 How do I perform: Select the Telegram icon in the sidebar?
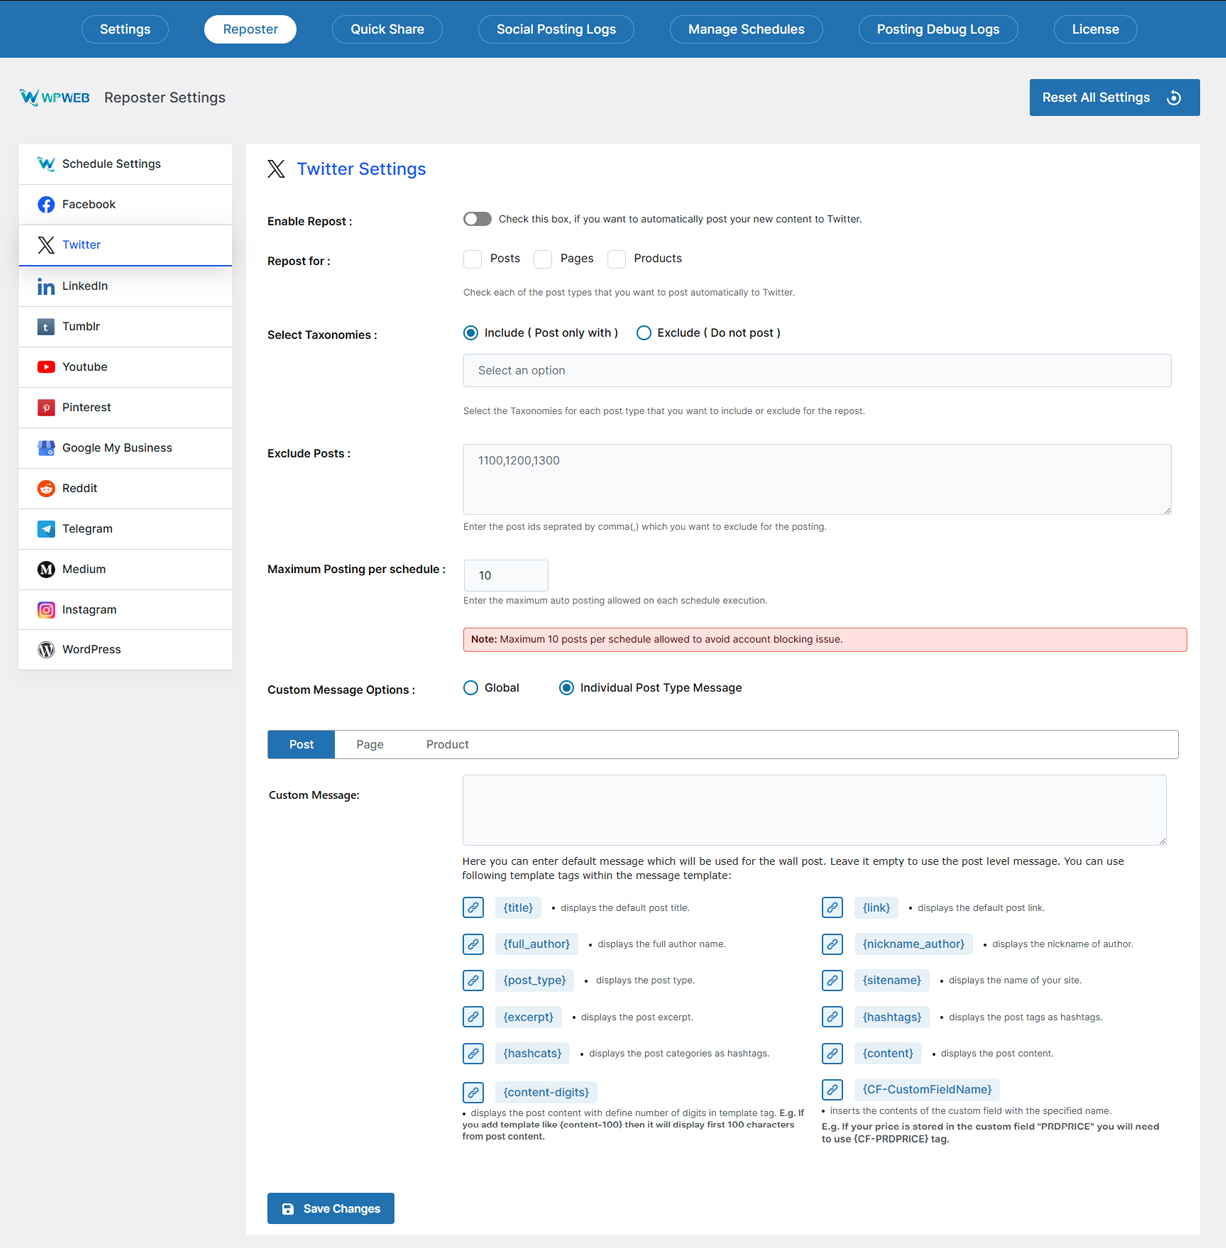pos(46,528)
